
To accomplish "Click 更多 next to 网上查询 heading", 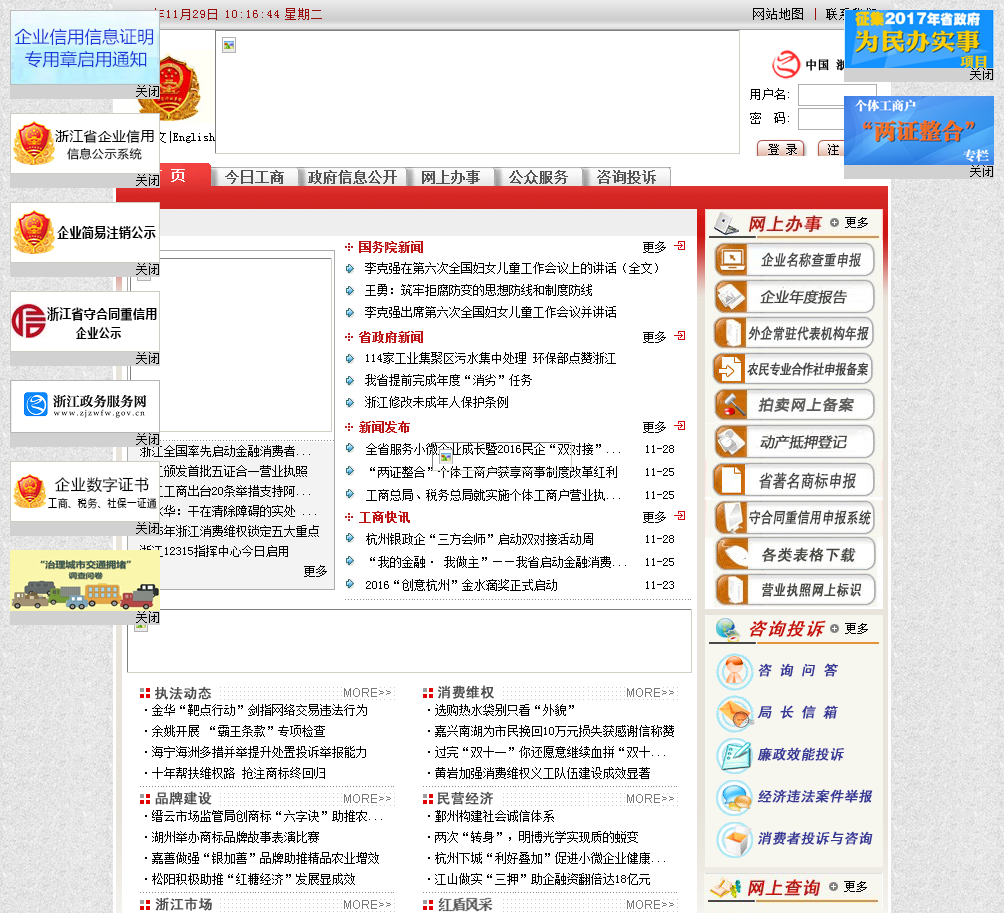I will [x=855, y=886].
